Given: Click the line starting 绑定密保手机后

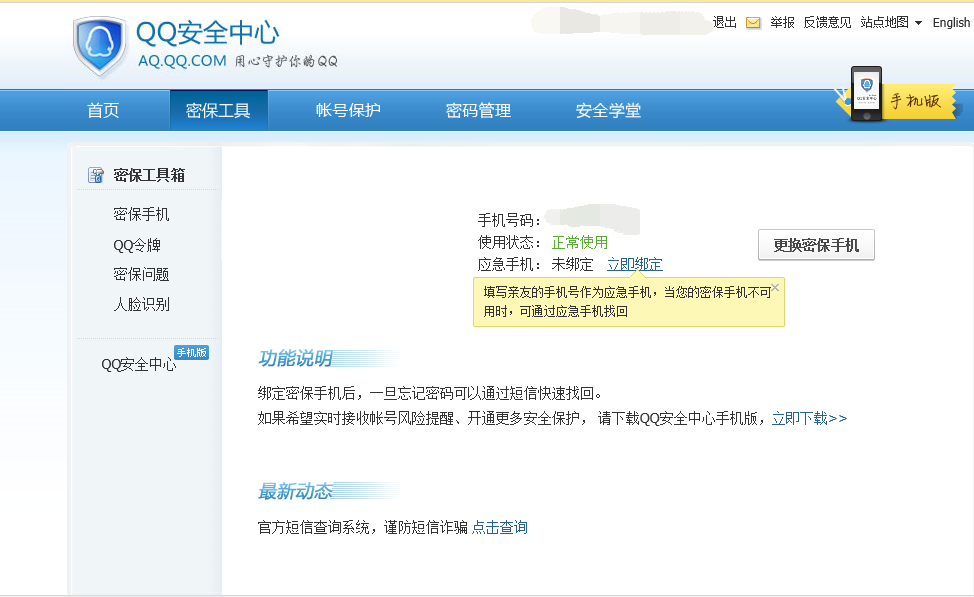Looking at the screenshot, I should coord(430,393).
